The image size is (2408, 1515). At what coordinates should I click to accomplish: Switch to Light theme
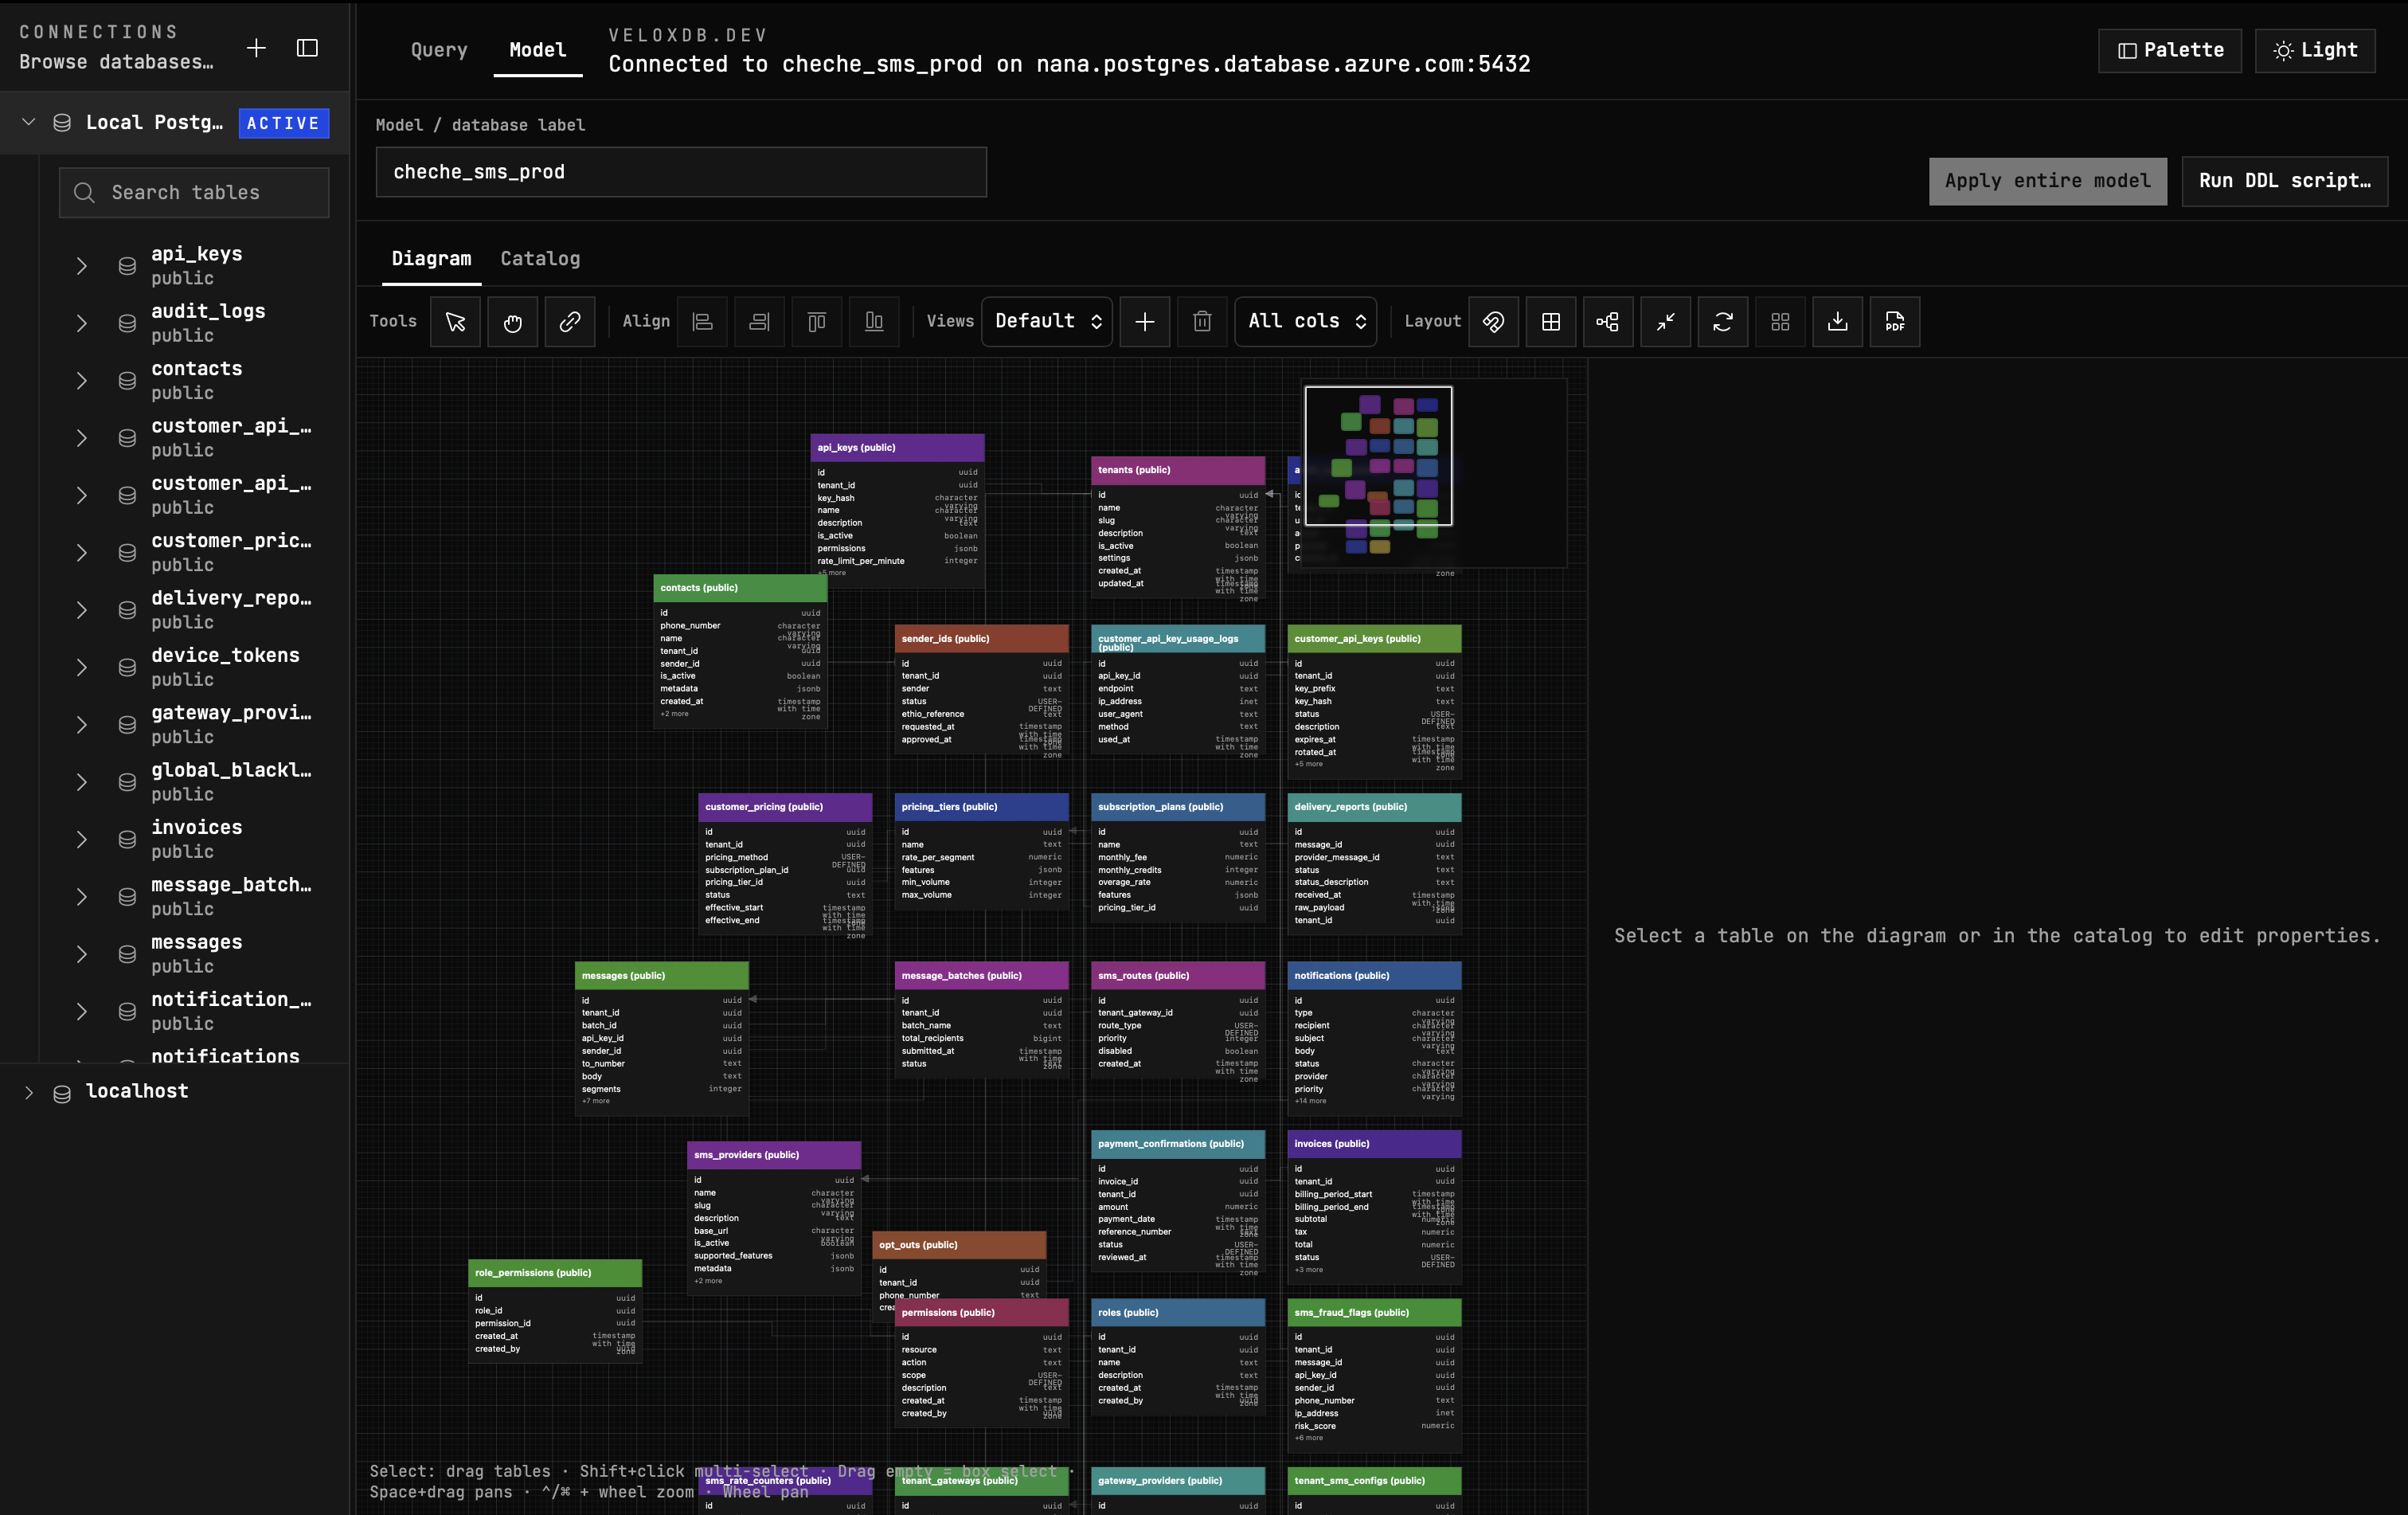pos(2315,50)
